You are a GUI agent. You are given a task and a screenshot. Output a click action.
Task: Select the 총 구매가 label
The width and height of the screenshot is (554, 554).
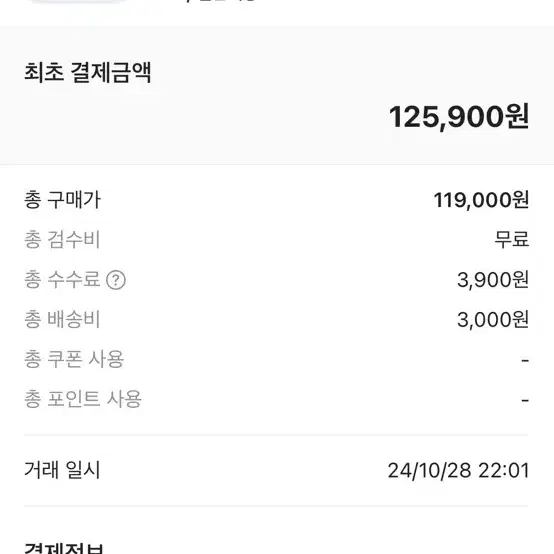point(63,200)
